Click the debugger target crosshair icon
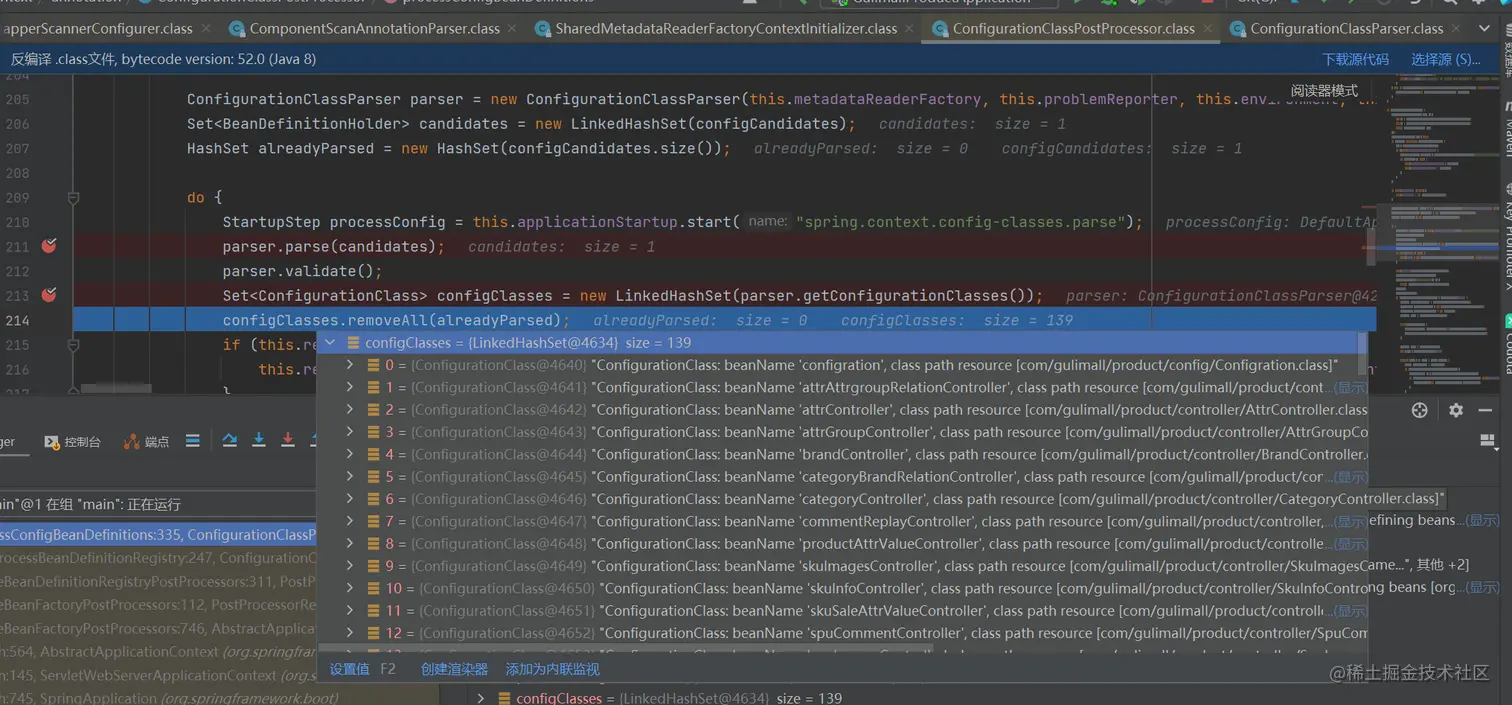Viewport: 1512px width, 705px height. pos(1418,410)
